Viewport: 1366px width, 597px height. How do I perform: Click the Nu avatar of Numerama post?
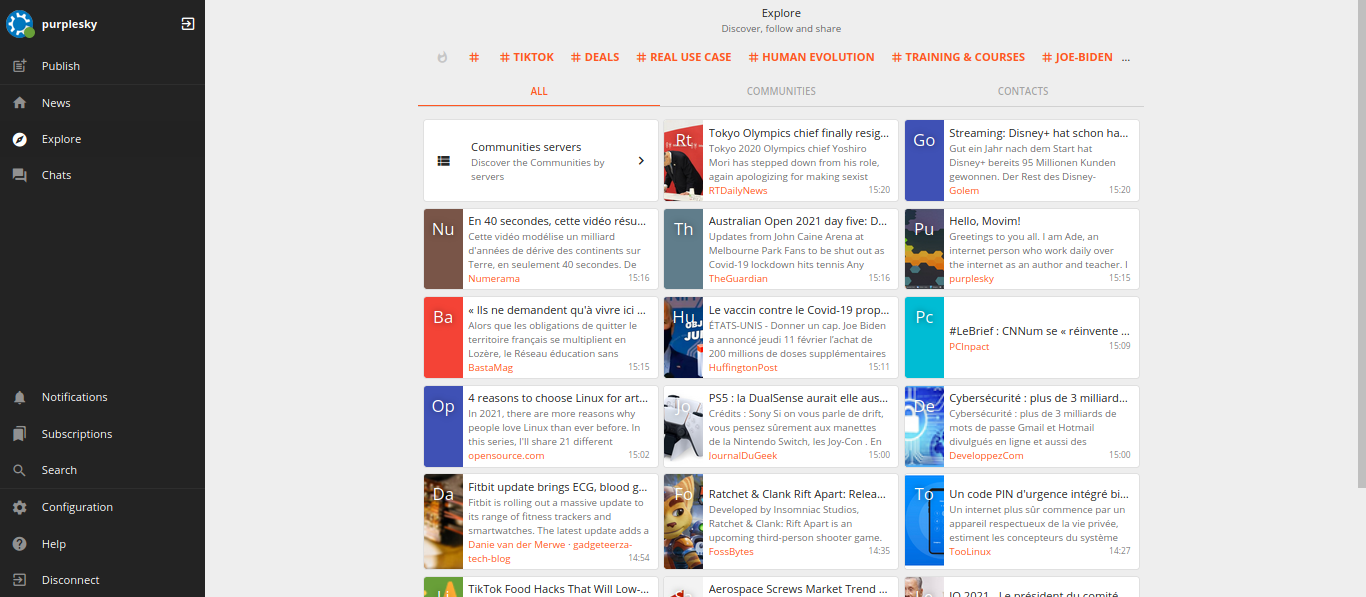[x=444, y=249]
